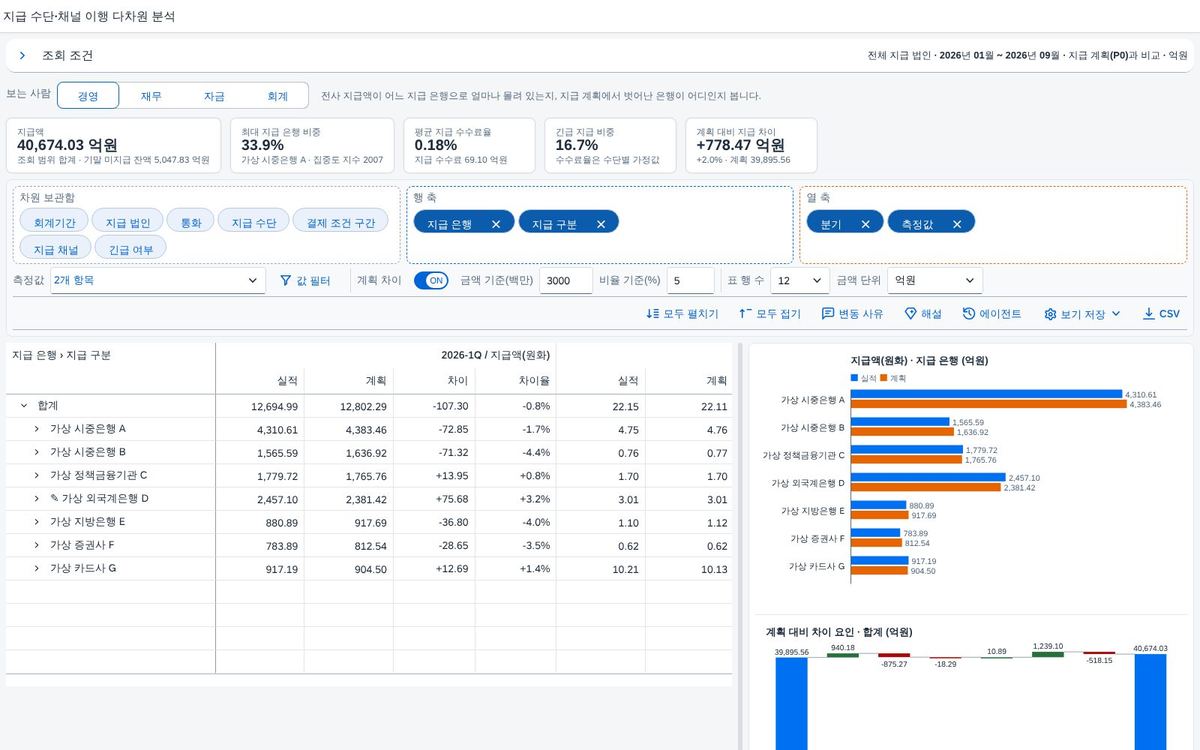This screenshot has height=750, width=1200.
Task: Open the 측정값 2개 항목 dropdown
Action: (x=158, y=281)
